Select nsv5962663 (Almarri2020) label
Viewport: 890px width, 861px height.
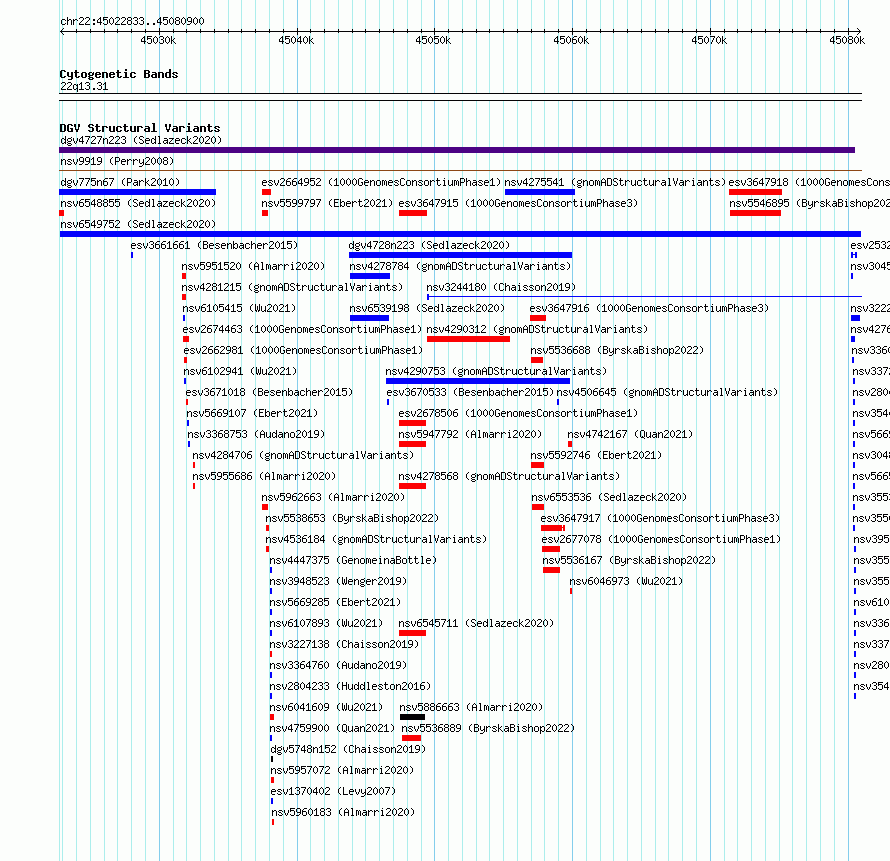(333, 497)
